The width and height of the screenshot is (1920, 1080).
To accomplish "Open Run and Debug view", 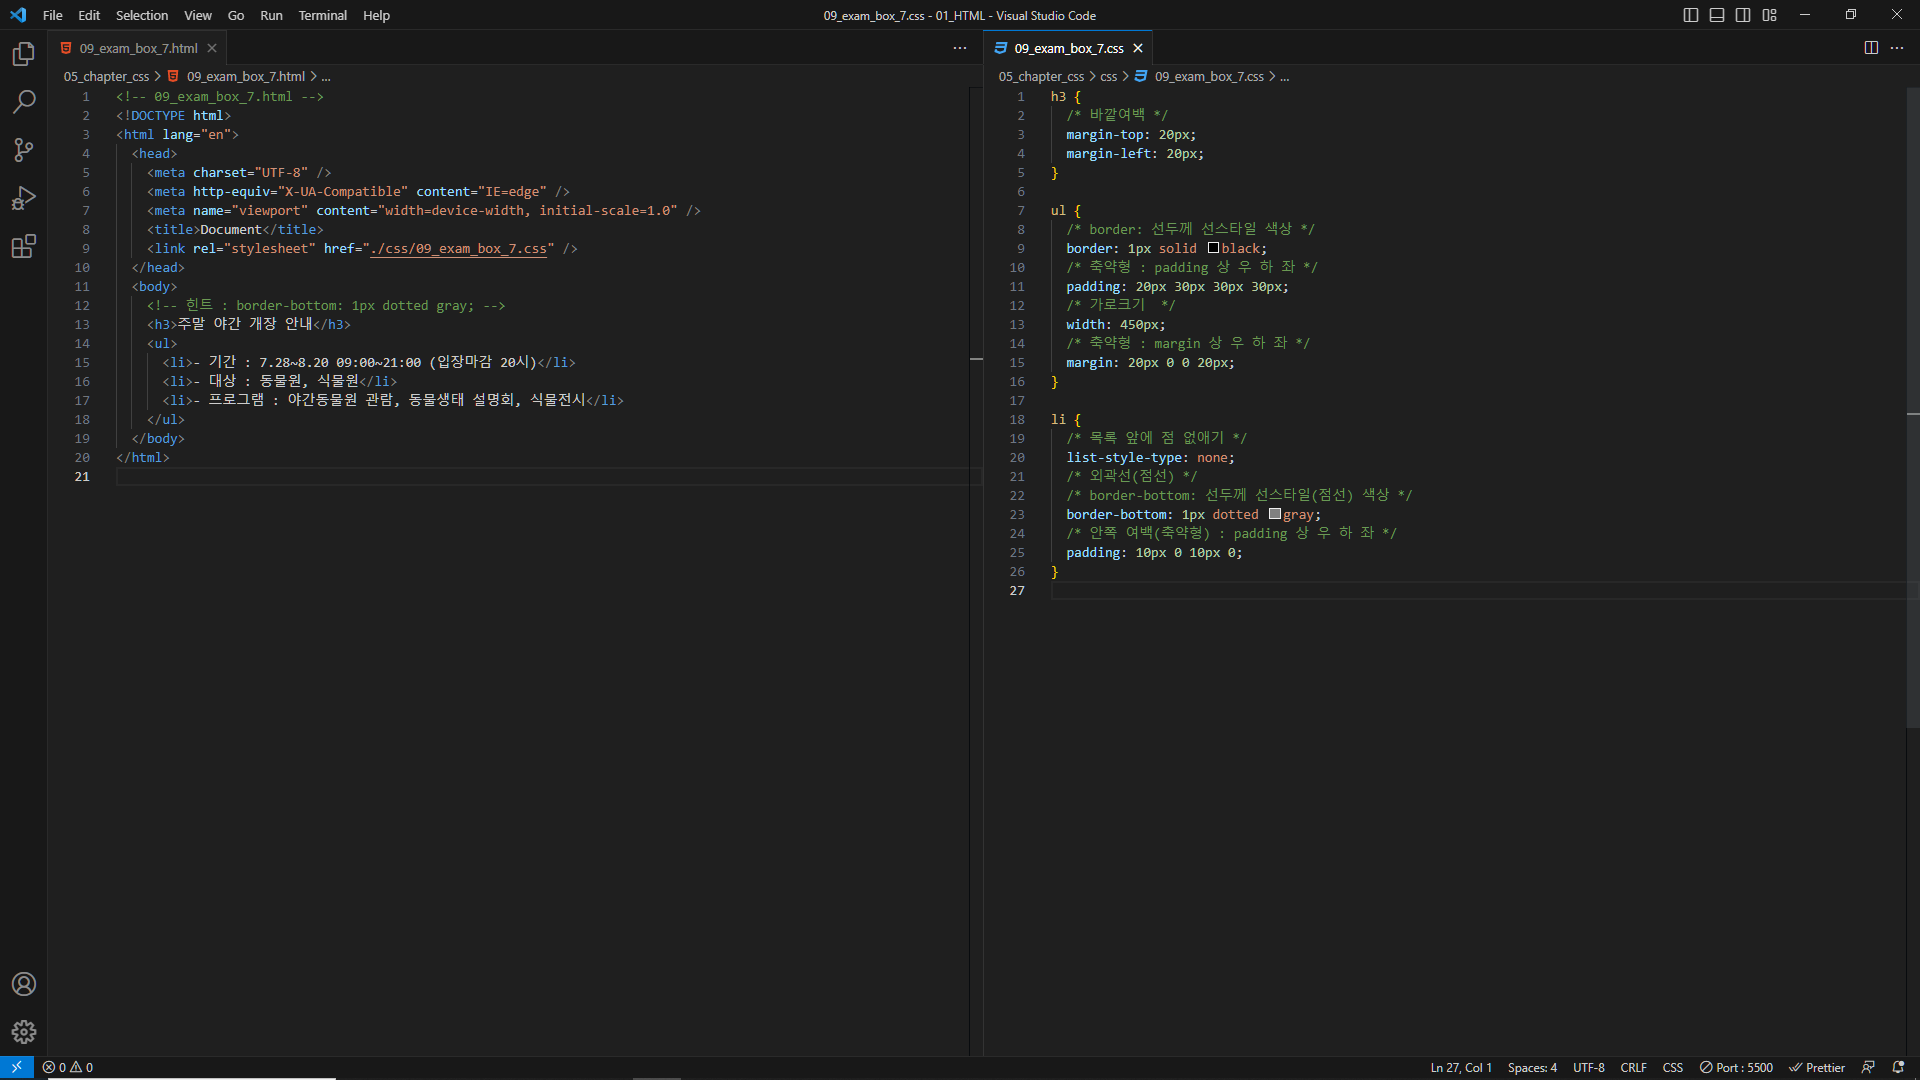I will pyautogui.click(x=24, y=198).
